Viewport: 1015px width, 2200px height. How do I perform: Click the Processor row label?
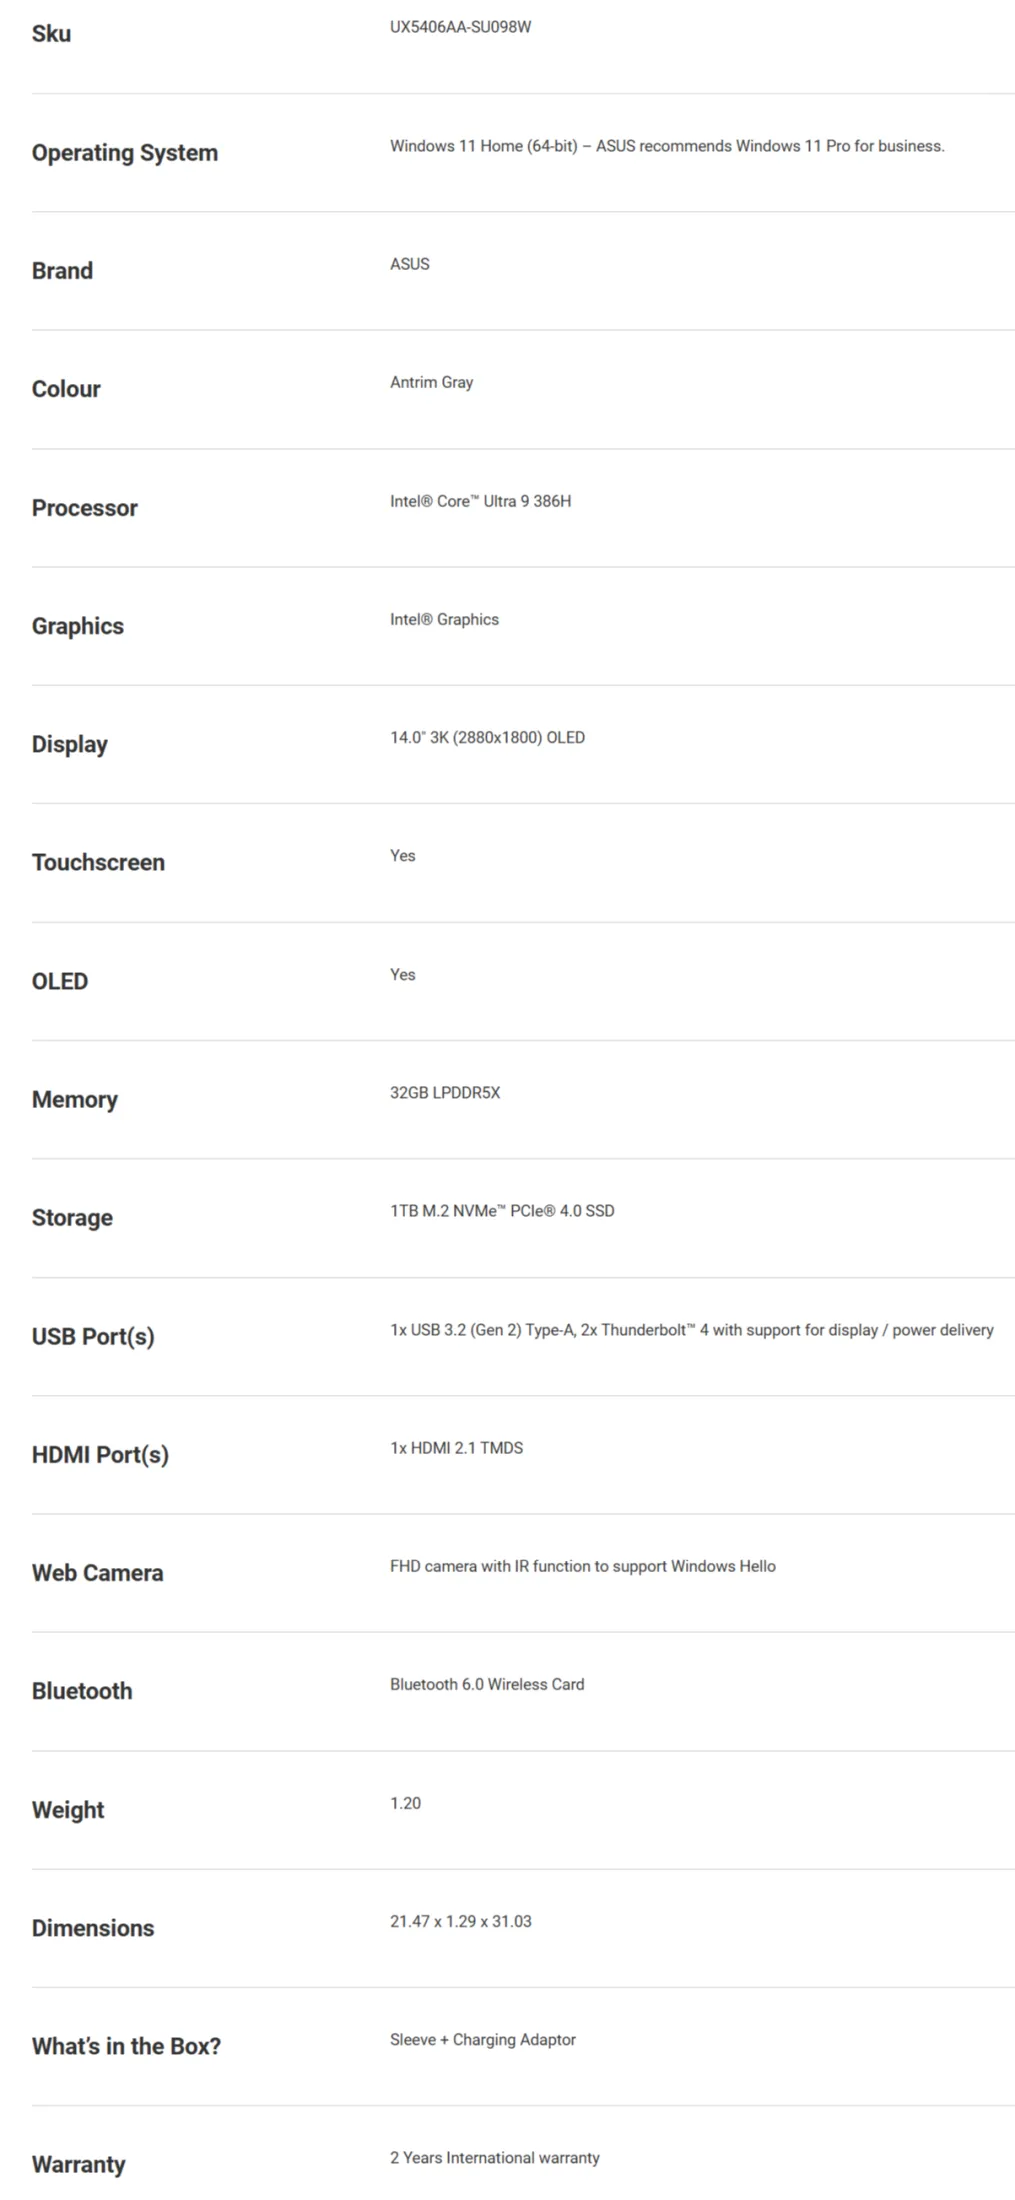84,508
